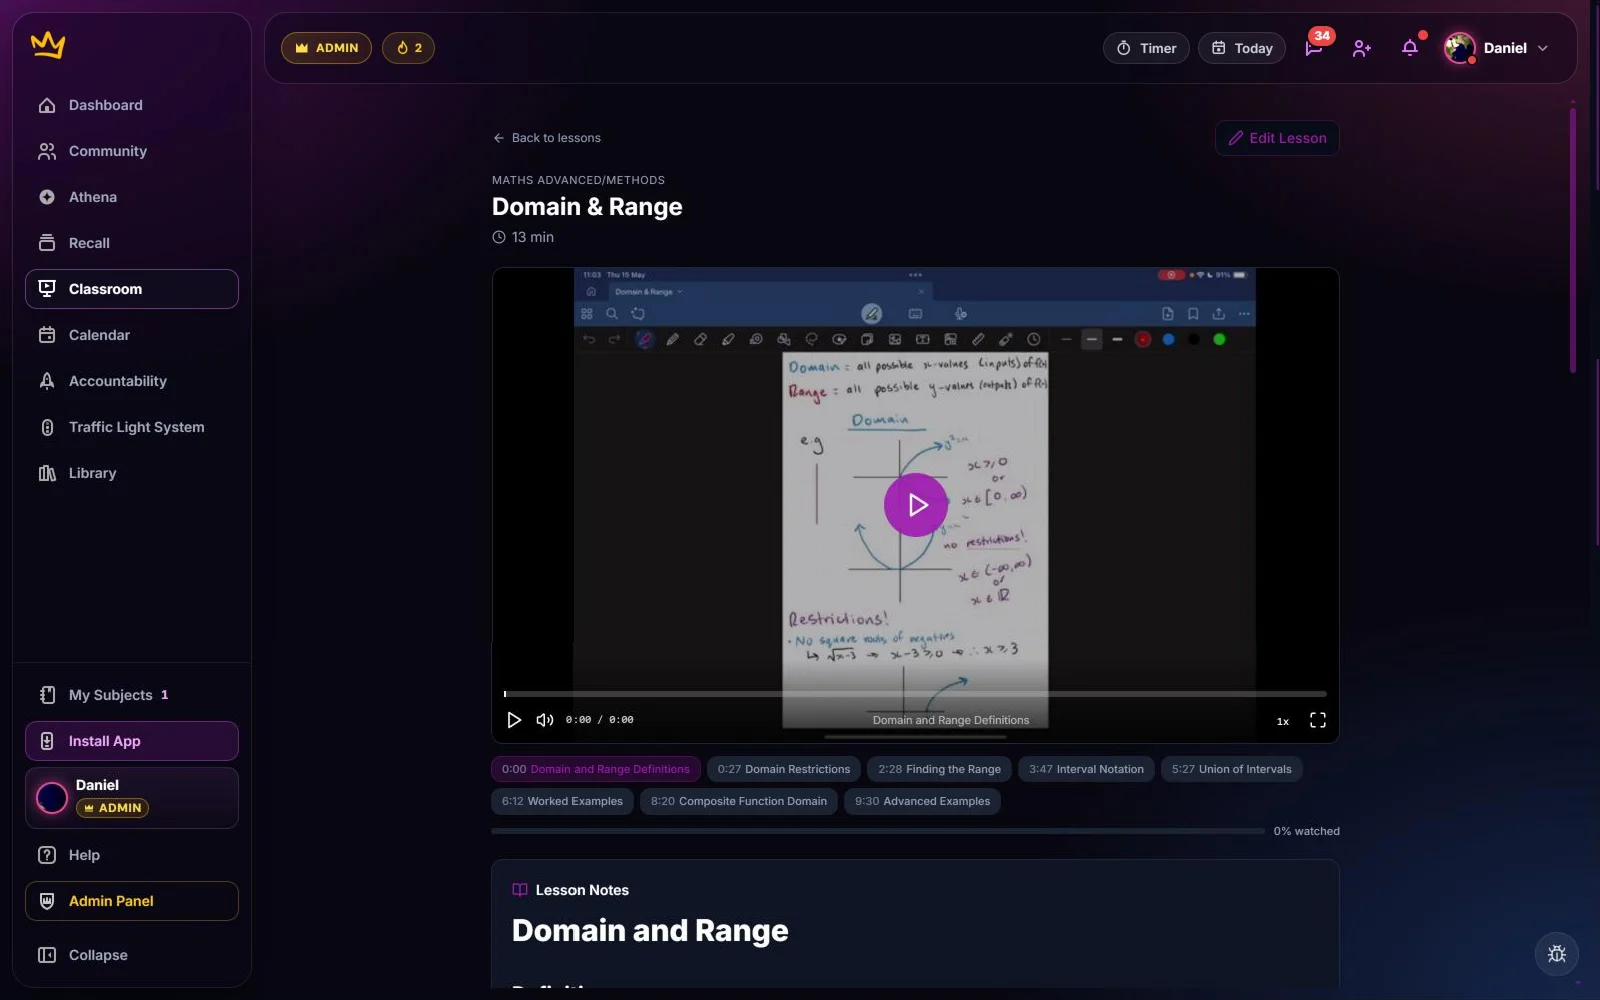
Task: Click the small play button in the video controls
Action: click(x=514, y=720)
